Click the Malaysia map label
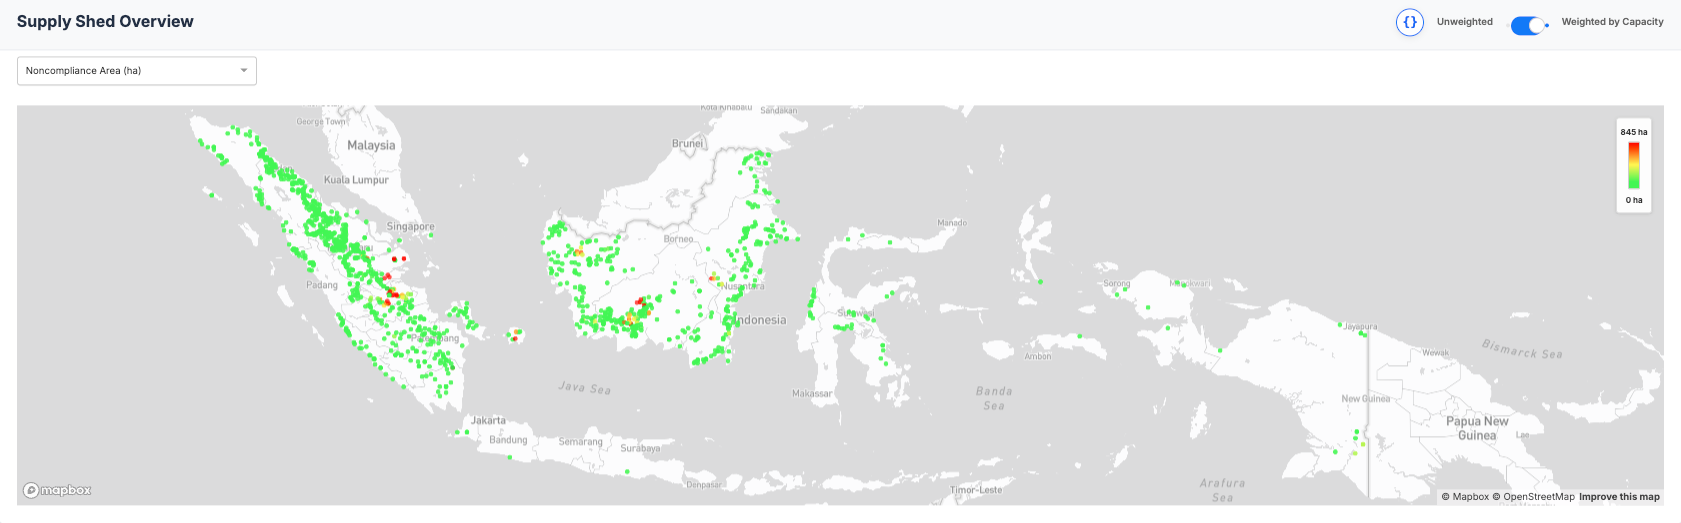The height and width of the screenshot is (523, 1681). [x=371, y=145]
